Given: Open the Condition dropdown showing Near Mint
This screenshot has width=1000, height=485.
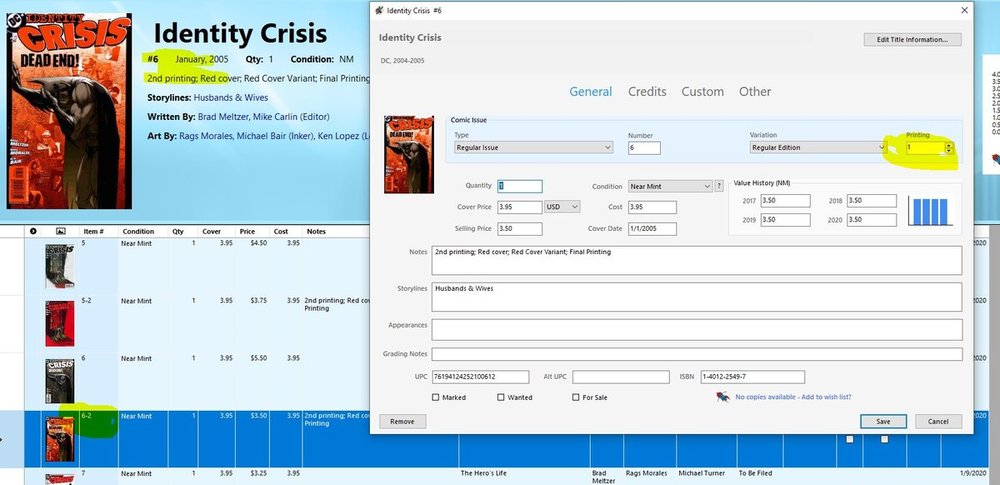Looking at the screenshot, I should pyautogui.click(x=670, y=186).
